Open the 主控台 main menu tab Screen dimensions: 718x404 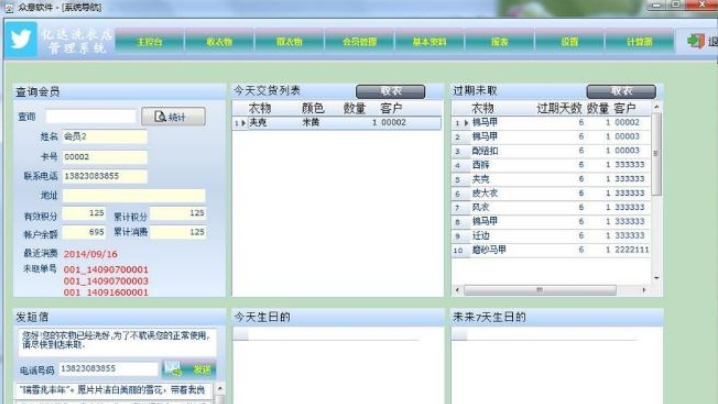(150, 42)
